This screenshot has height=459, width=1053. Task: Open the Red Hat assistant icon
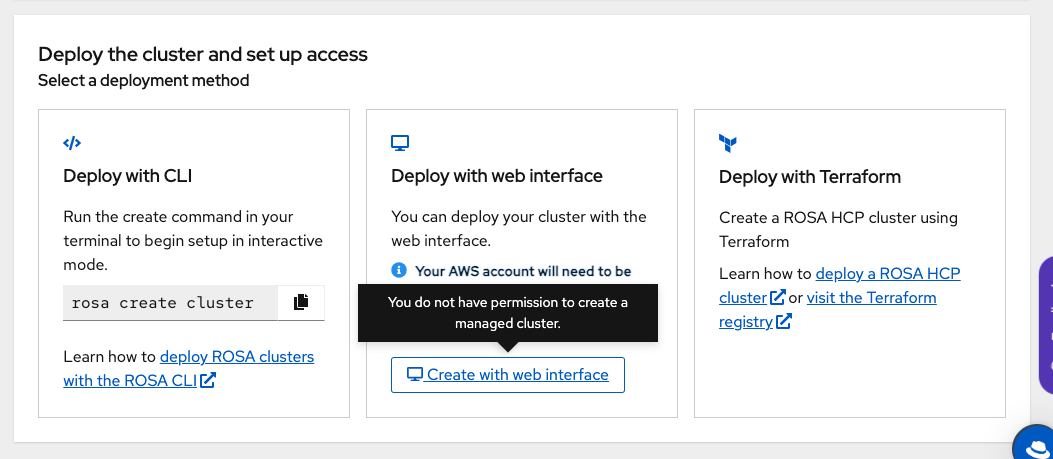[x=1035, y=444]
